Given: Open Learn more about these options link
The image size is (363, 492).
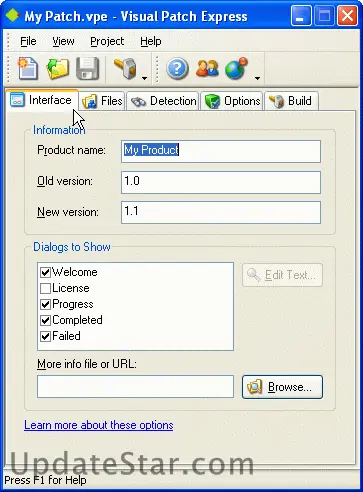Looking at the screenshot, I should [x=99, y=425].
